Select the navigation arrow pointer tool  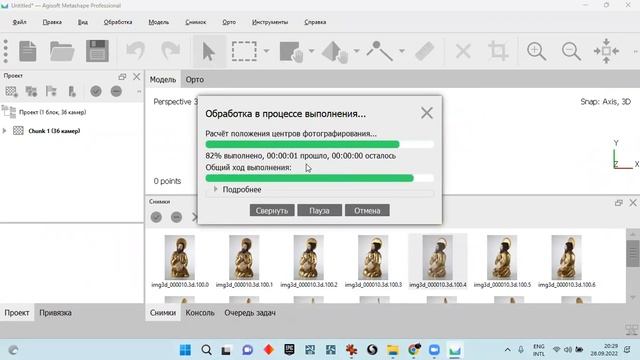[209, 51]
